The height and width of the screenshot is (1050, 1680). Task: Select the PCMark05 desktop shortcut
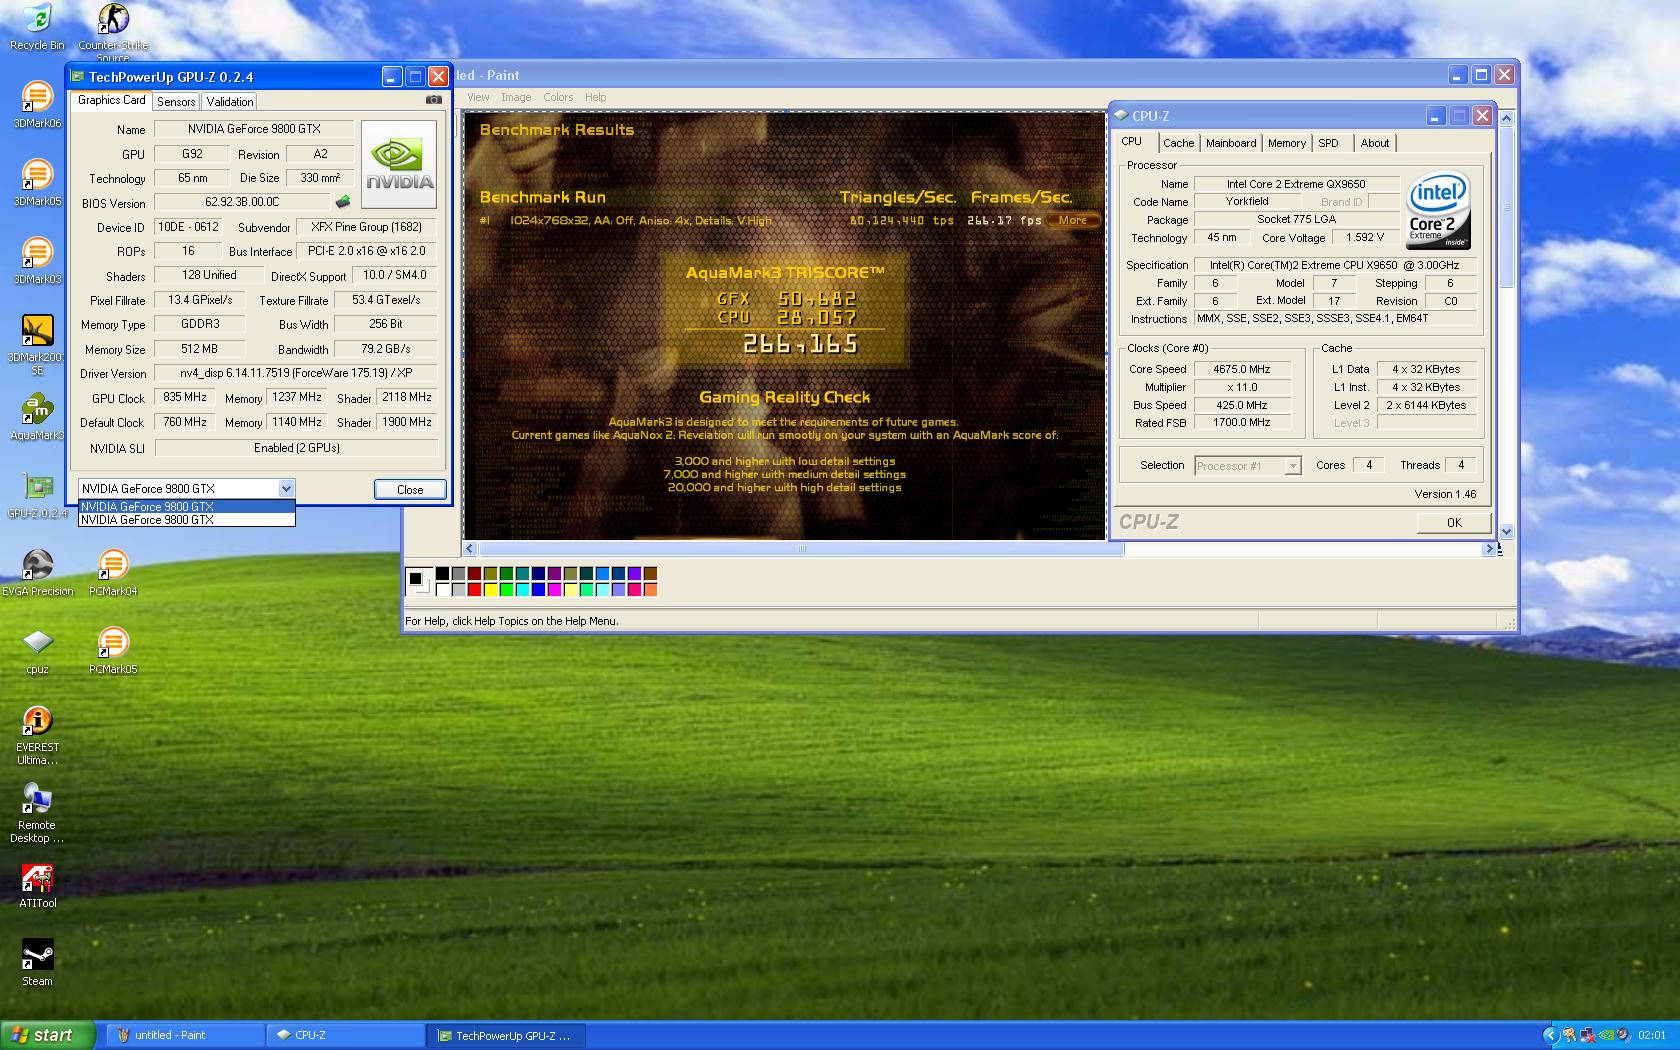pyautogui.click(x=113, y=651)
